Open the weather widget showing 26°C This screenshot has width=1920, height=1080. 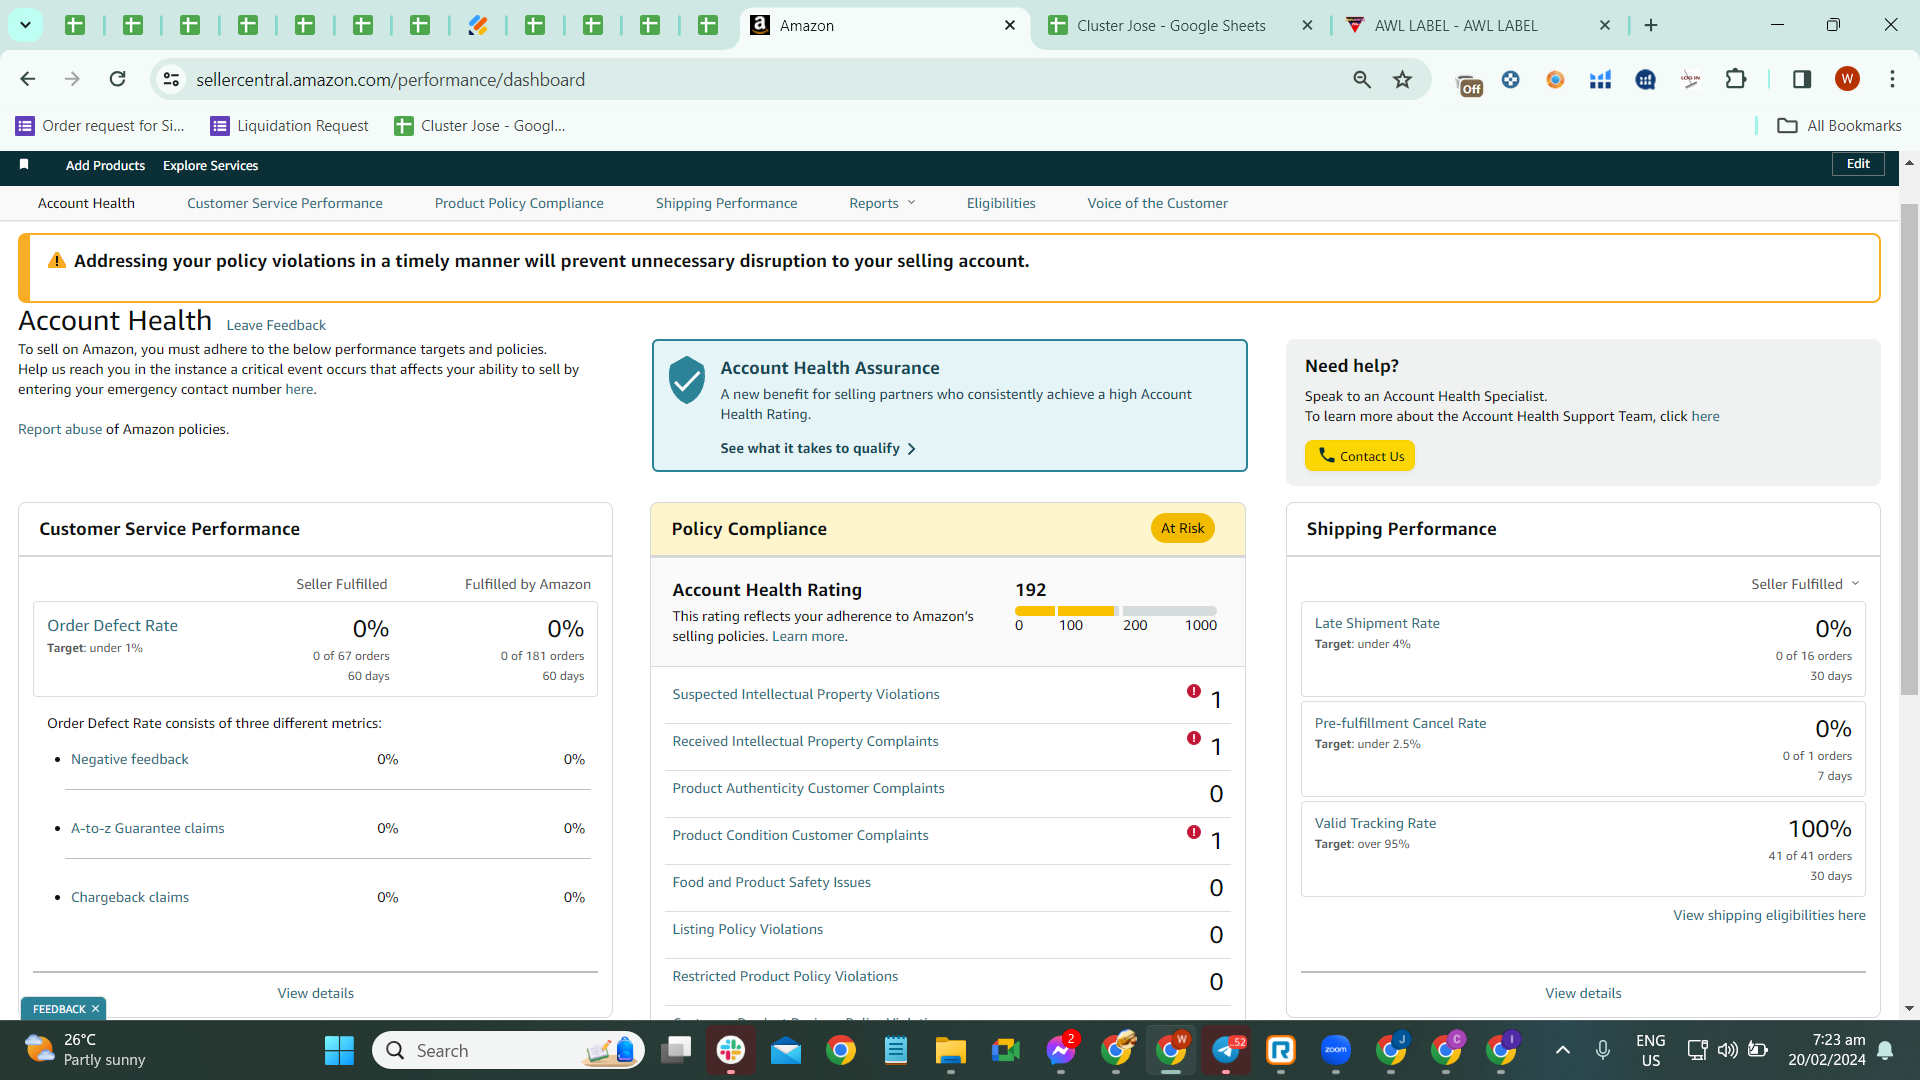[86, 1050]
